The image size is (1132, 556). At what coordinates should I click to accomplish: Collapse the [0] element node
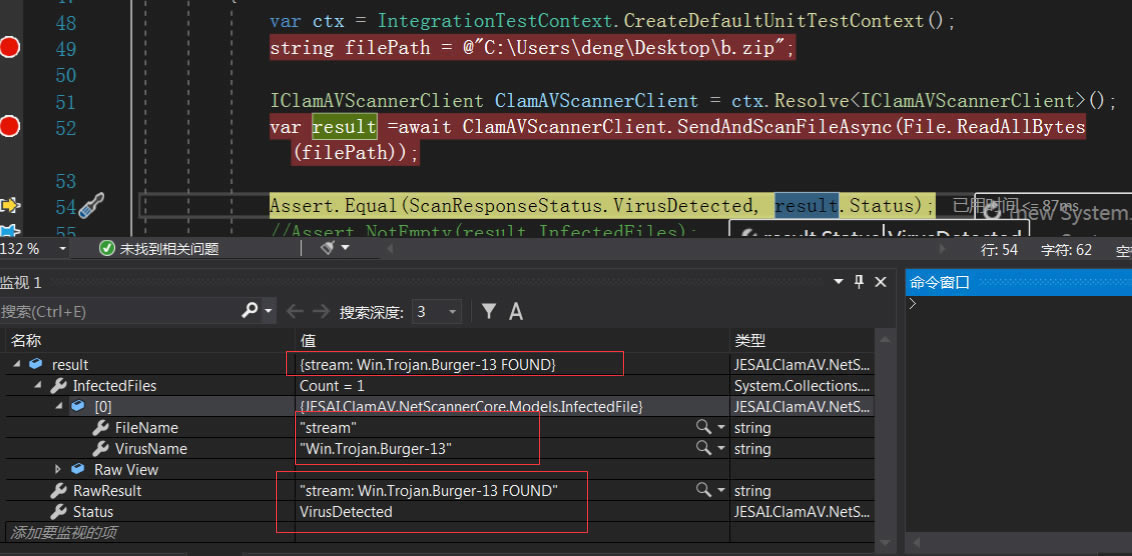tap(59, 407)
